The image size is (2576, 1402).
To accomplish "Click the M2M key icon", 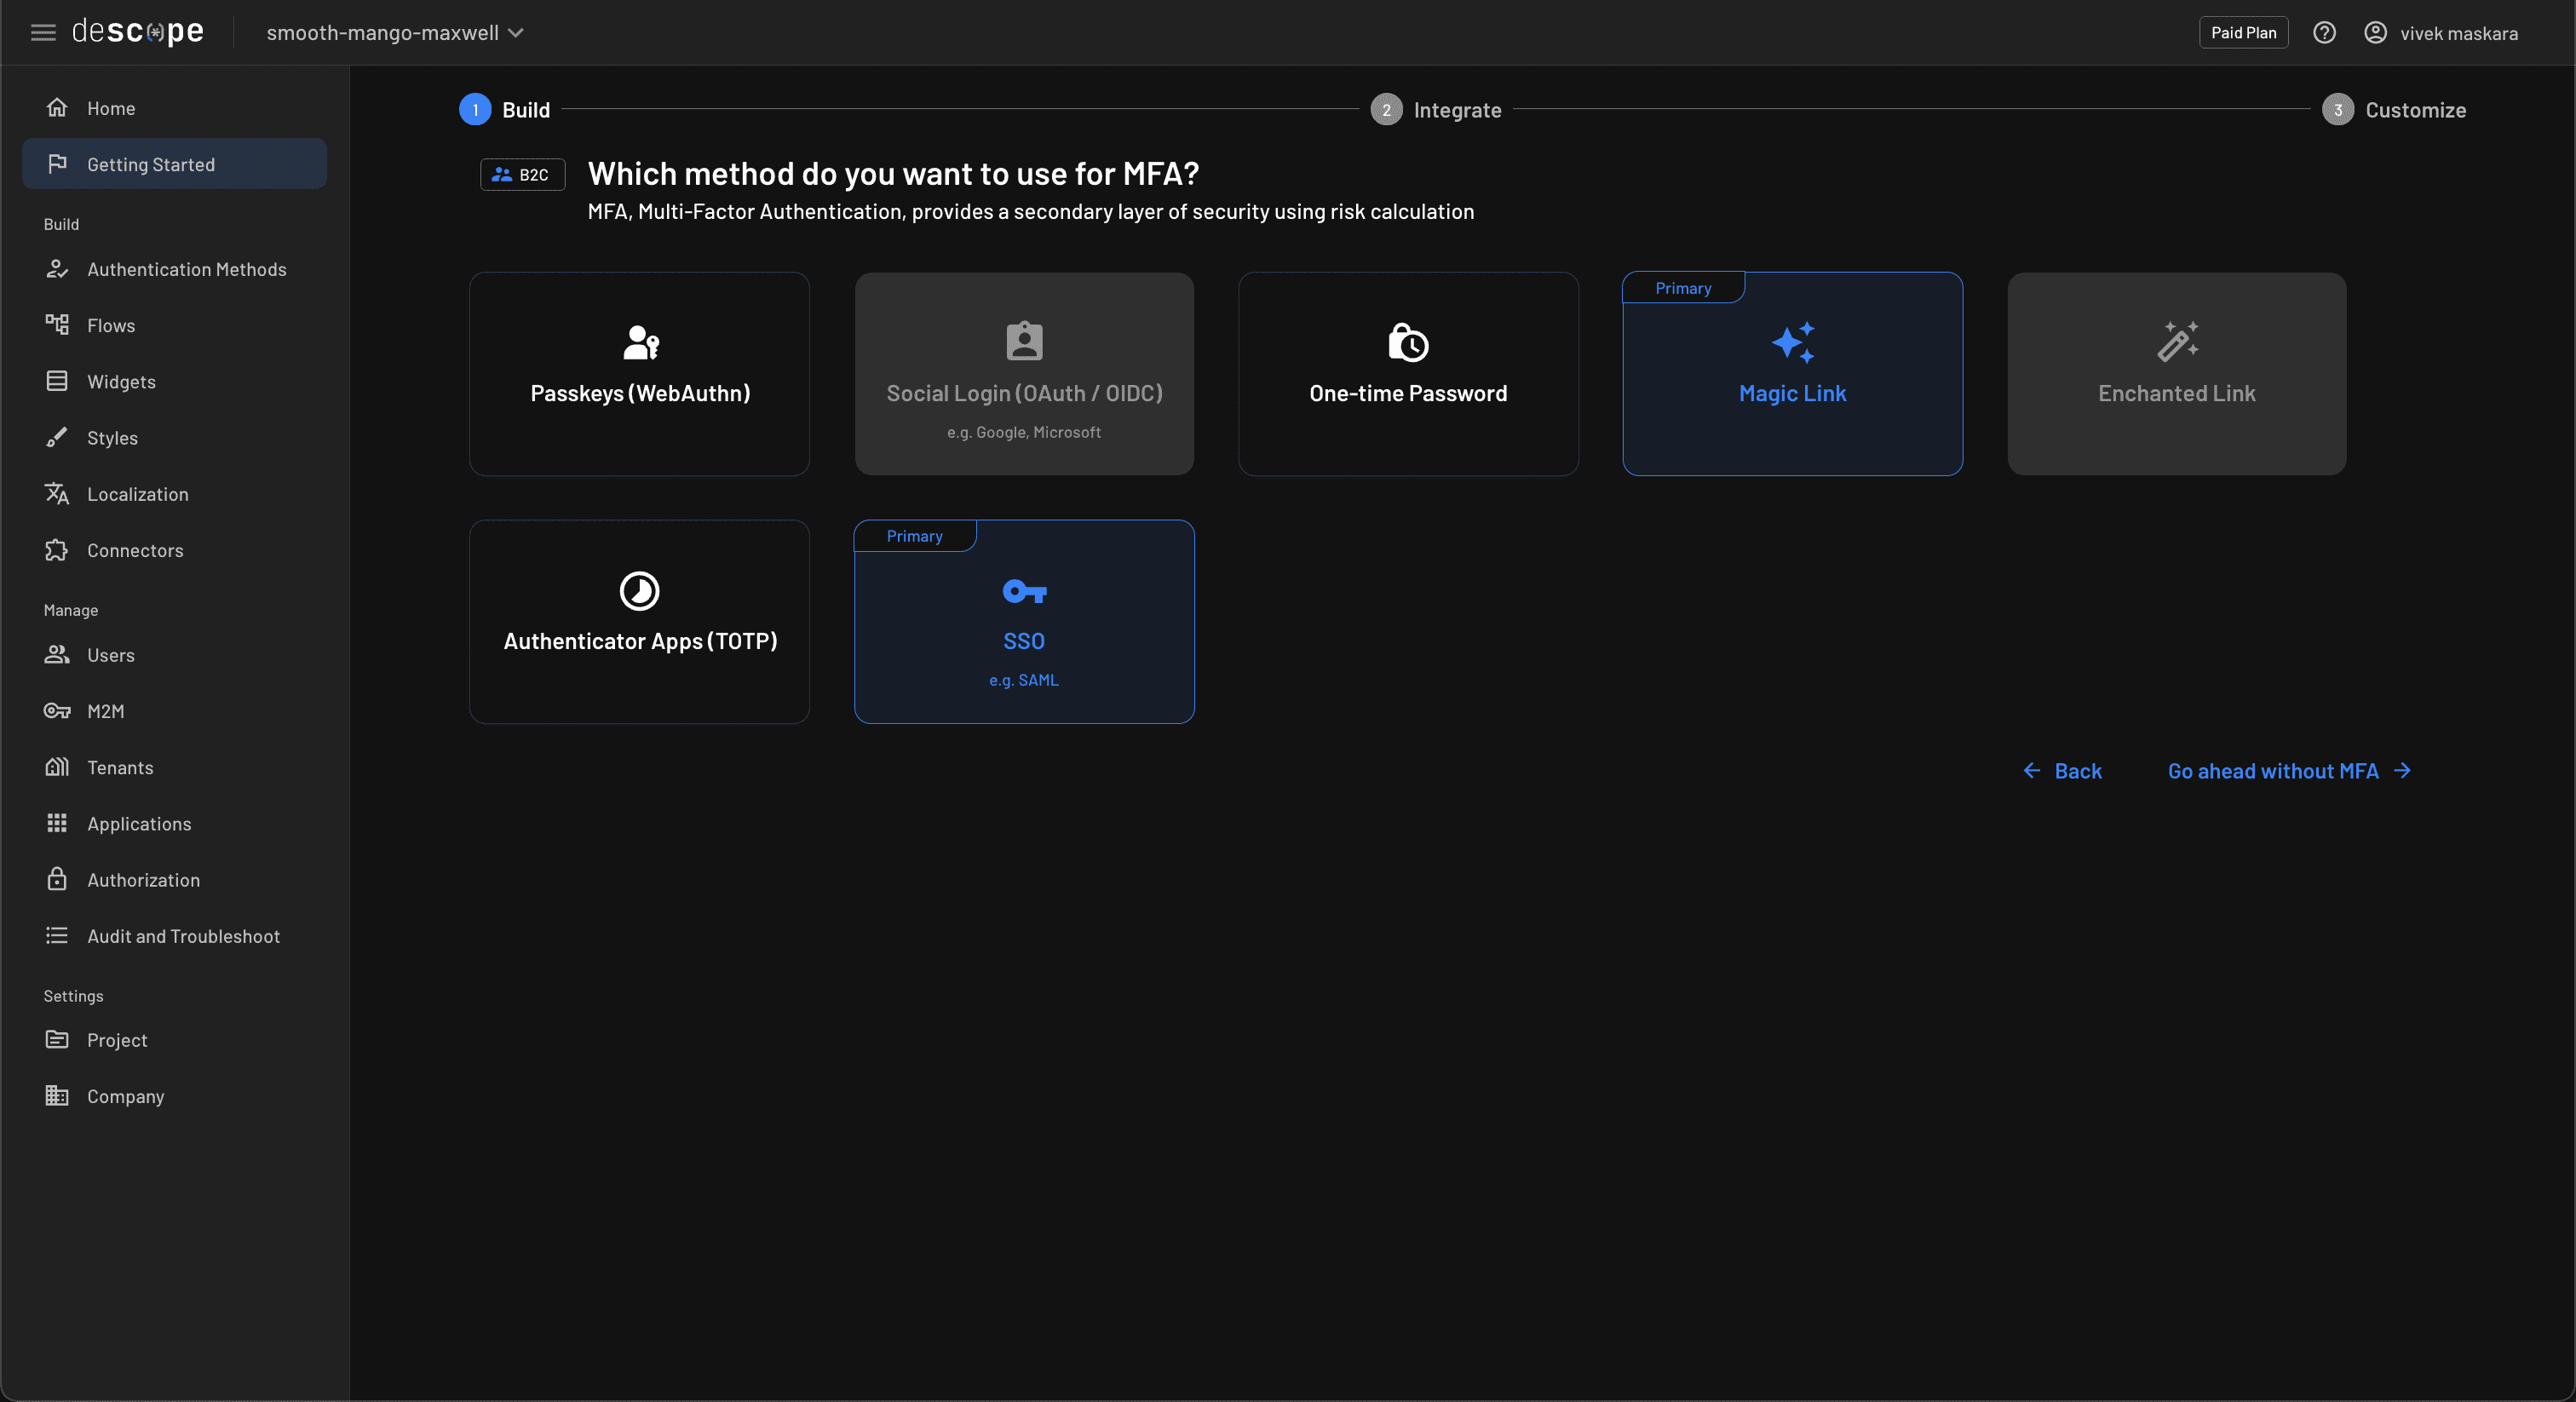I will (x=57, y=711).
